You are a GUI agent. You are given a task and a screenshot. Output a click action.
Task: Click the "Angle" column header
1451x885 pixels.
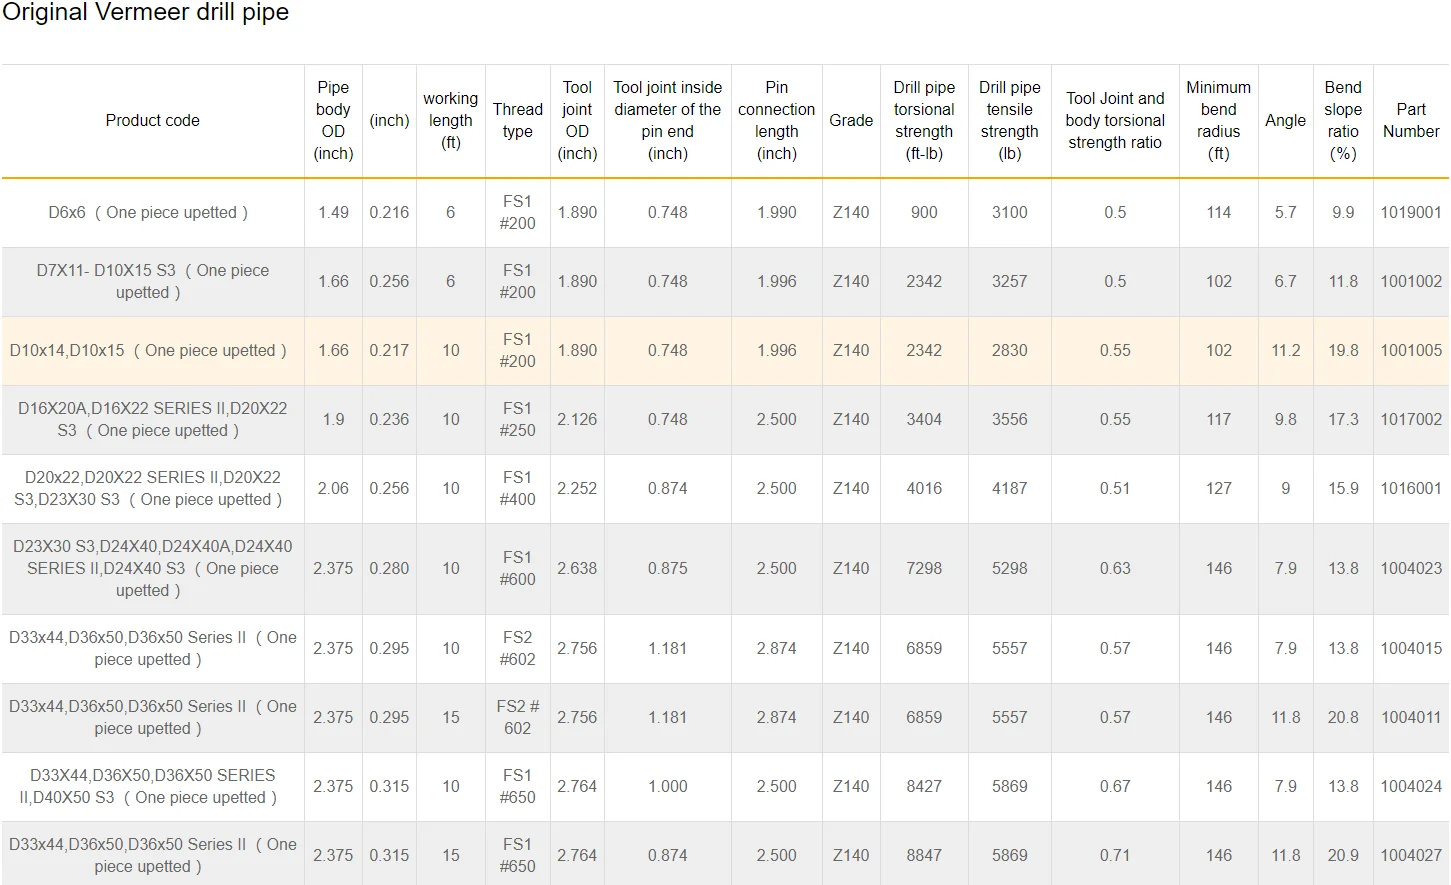click(x=1285, y=120)
